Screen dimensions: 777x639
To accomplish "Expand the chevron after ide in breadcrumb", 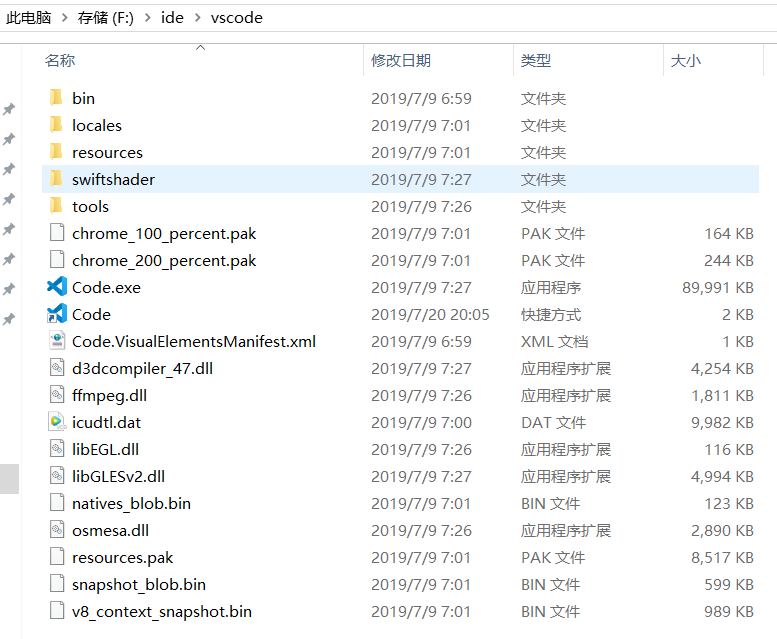I will pos(198,18).
